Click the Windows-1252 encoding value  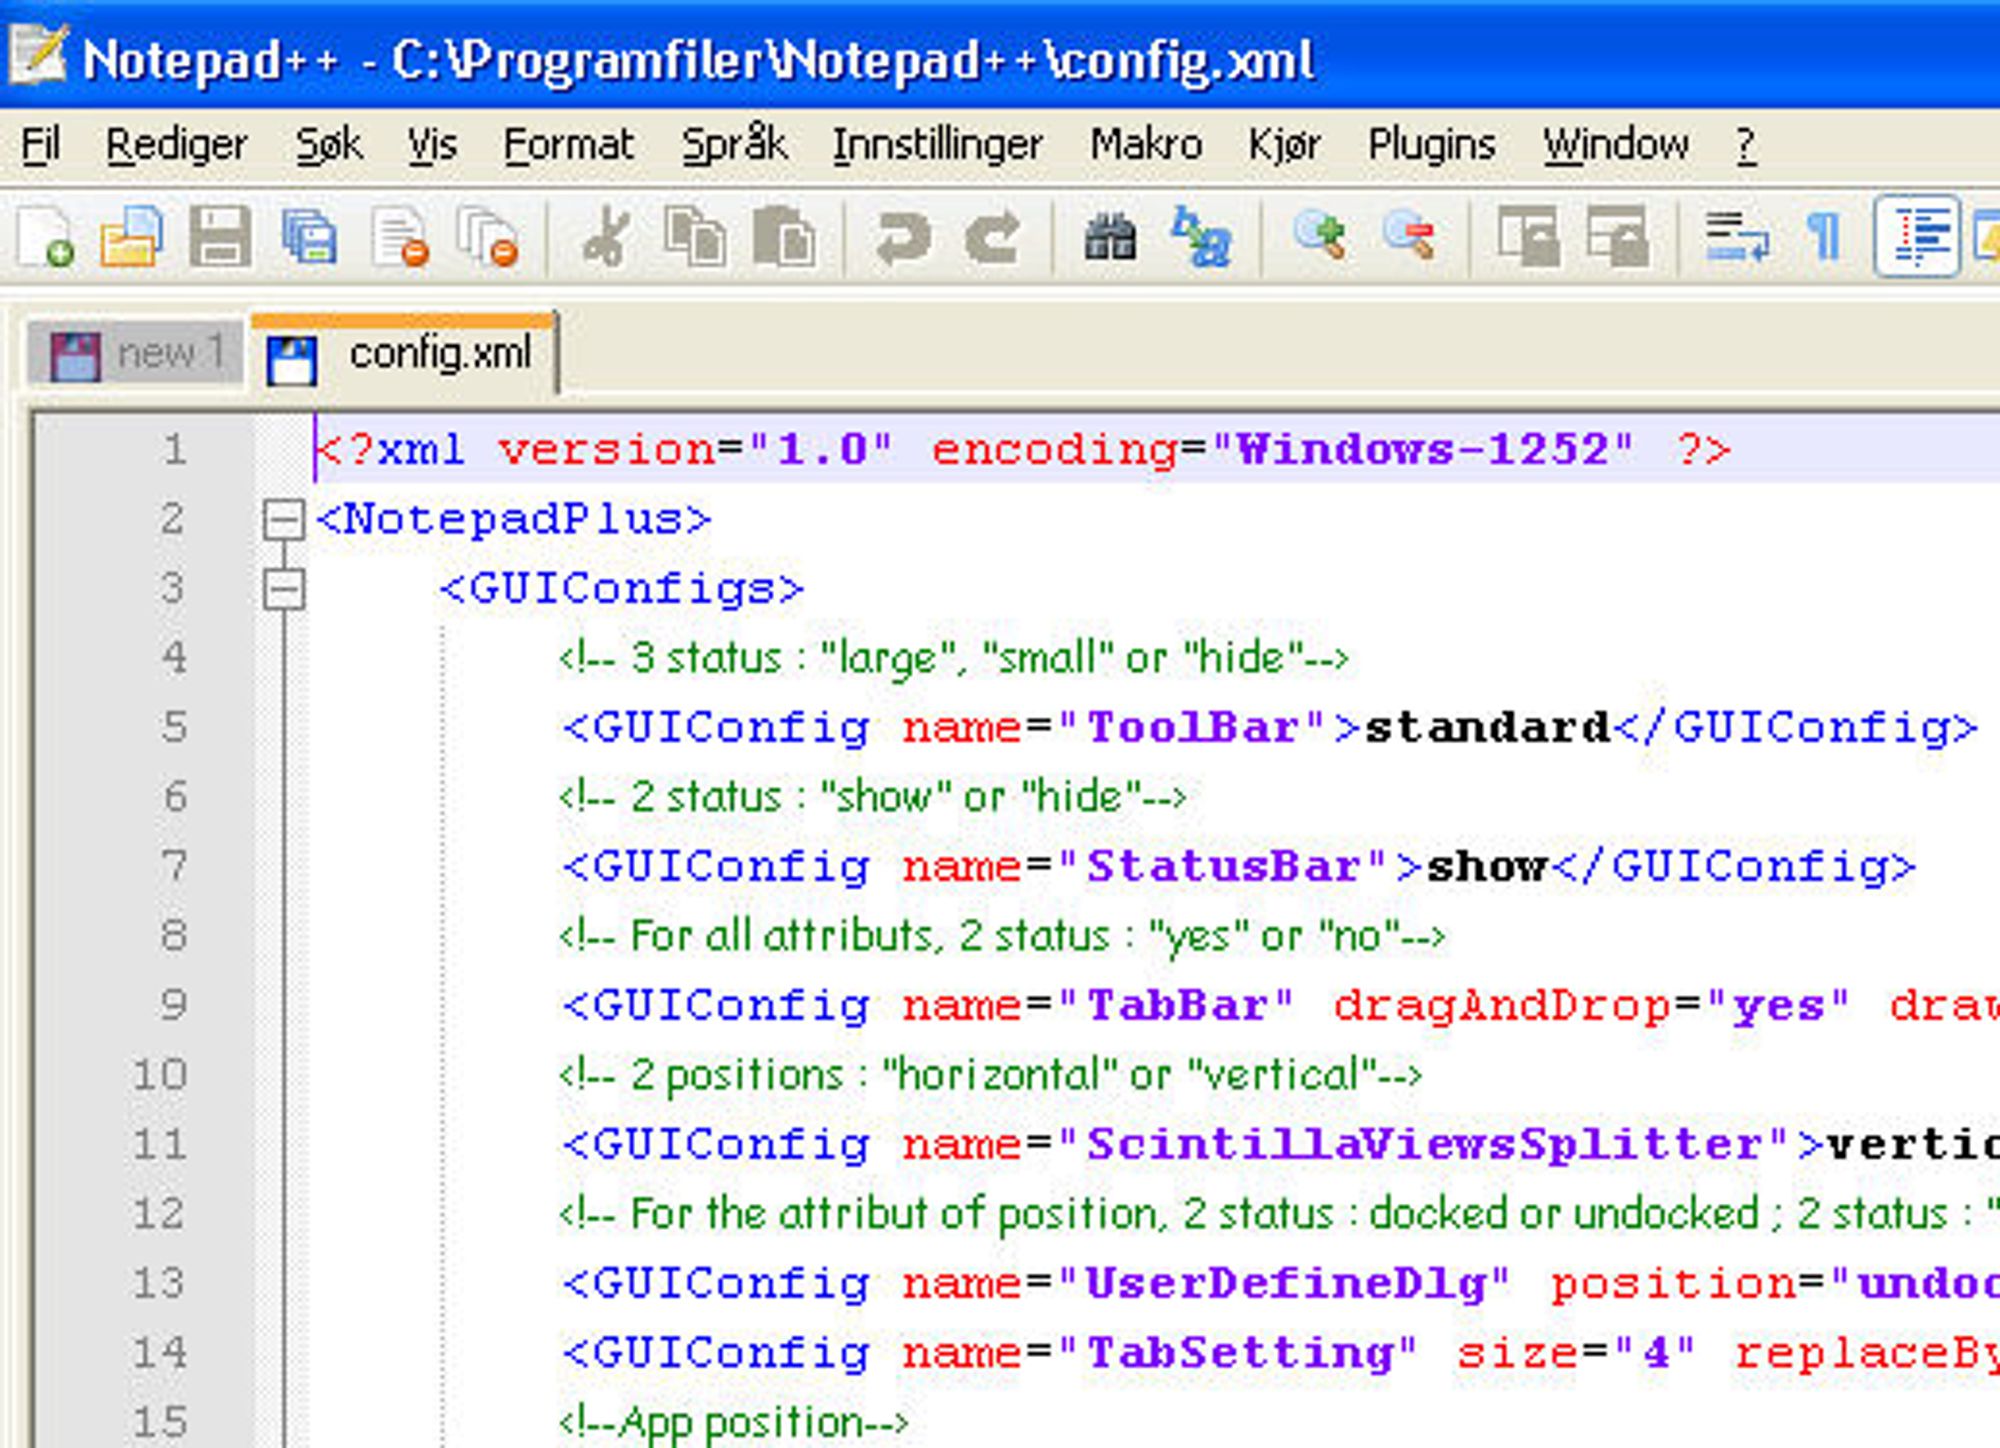[1422, 450]
